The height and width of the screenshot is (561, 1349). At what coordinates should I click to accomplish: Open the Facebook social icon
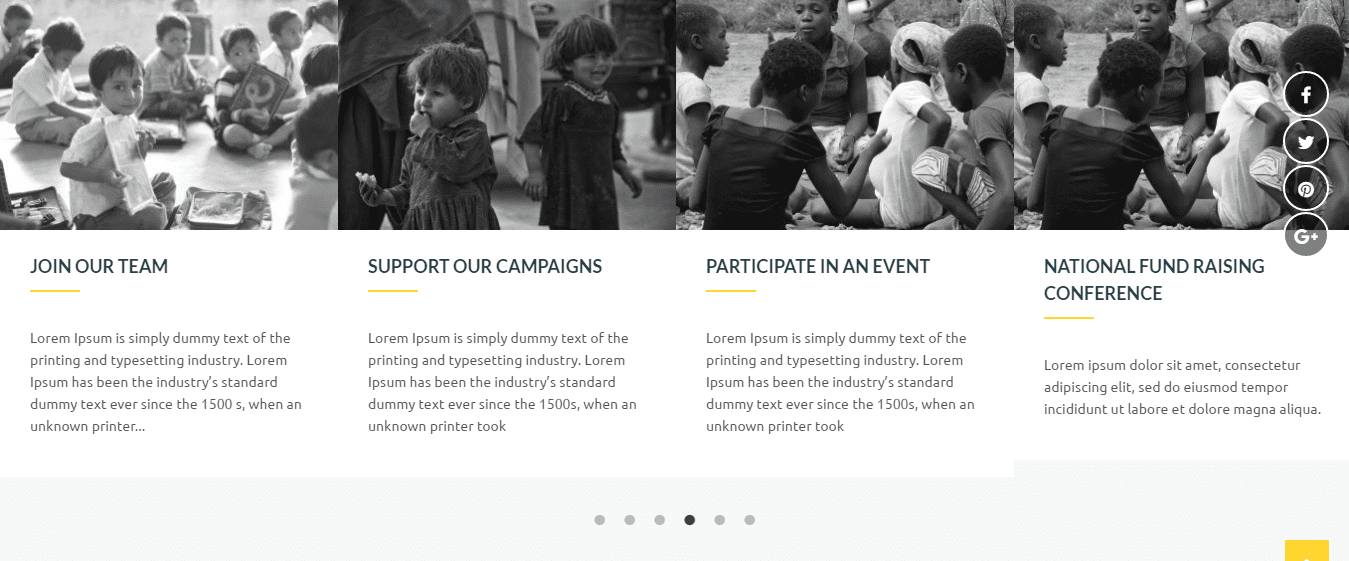[x=1306, y=95]
